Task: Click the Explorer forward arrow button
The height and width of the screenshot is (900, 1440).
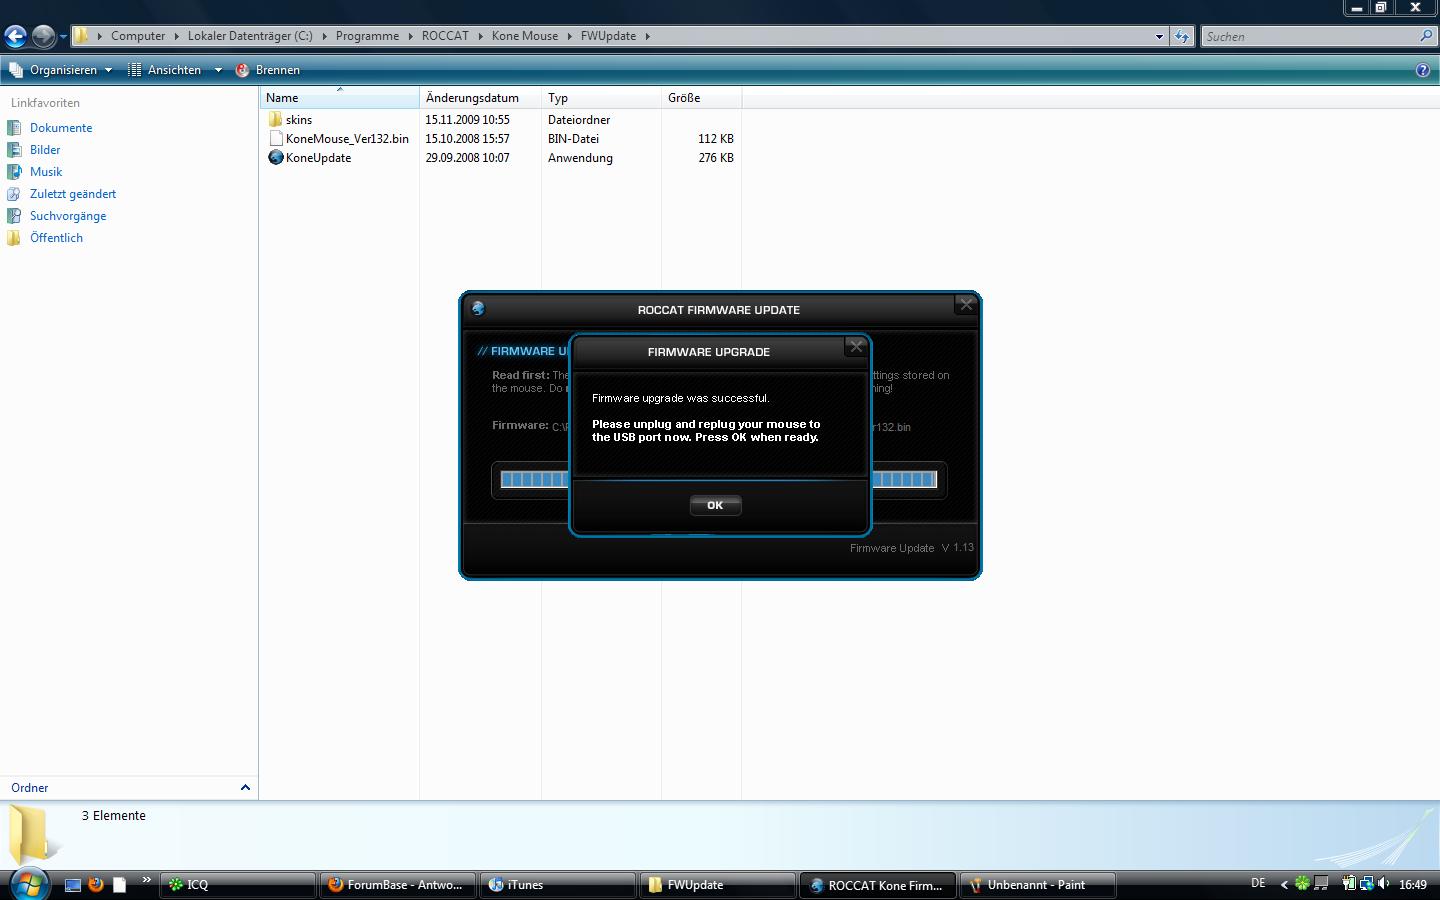Action: (x=43, y=37)
